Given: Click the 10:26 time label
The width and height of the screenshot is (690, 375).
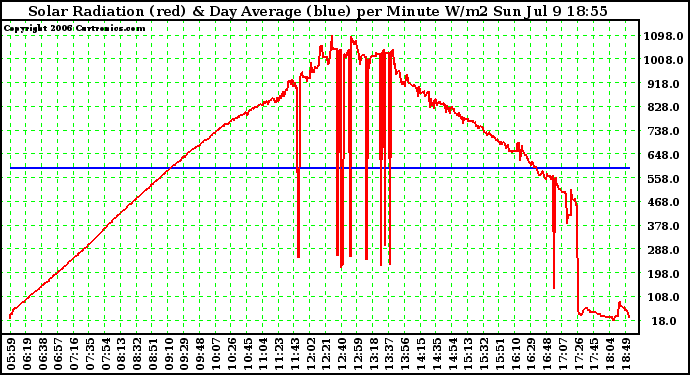Looking at the screenshot, I should coord(232,354).
